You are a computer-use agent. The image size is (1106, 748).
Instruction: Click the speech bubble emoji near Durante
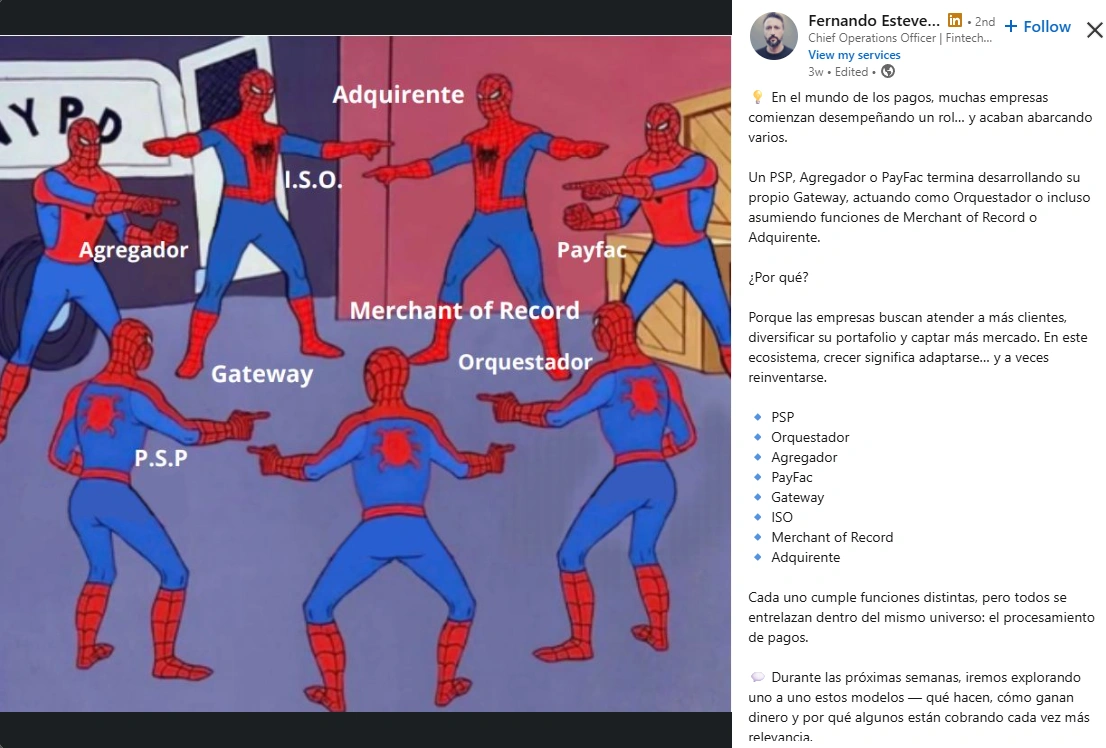(x=758, y=677)
